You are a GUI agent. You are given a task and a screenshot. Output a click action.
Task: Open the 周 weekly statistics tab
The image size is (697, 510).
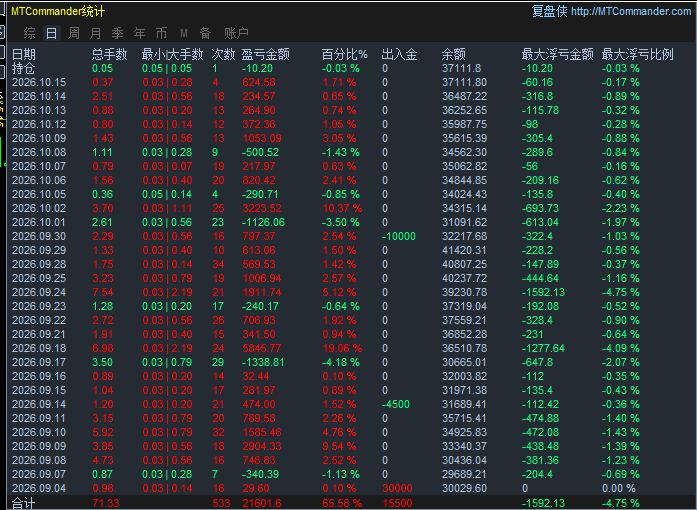pyautogui.click(x=74, y=33)
